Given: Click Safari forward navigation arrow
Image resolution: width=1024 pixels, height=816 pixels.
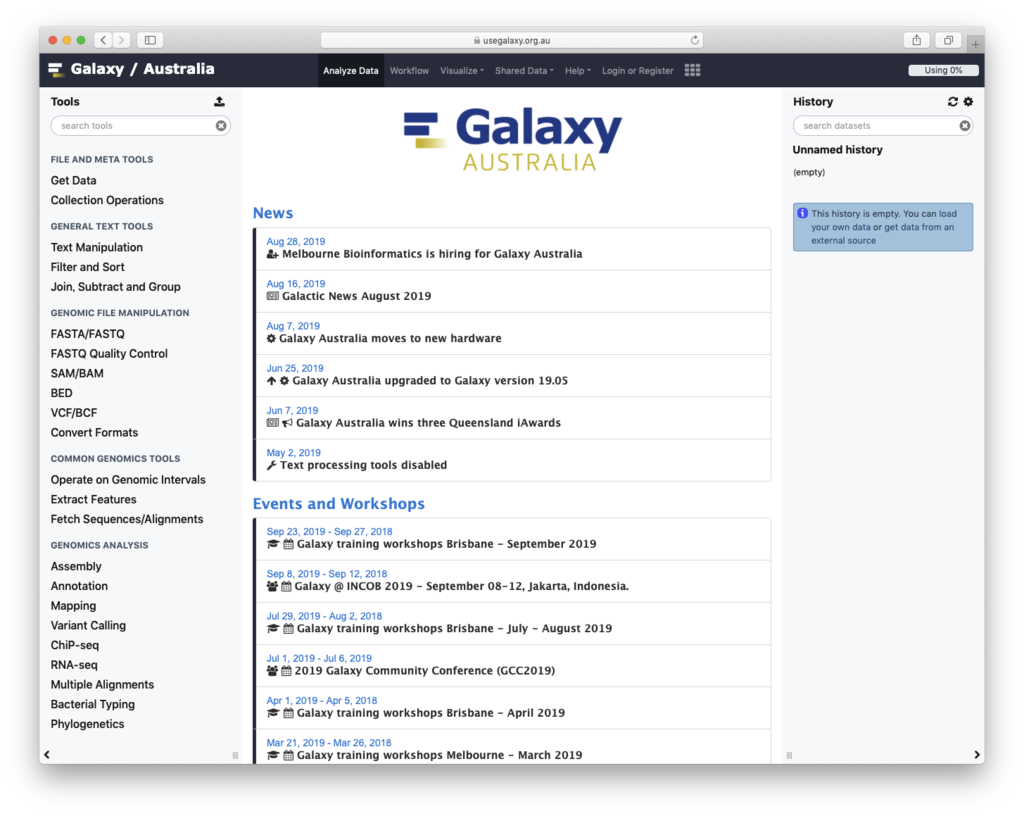Looking at the screenshot, I should [x=121, y=40].
